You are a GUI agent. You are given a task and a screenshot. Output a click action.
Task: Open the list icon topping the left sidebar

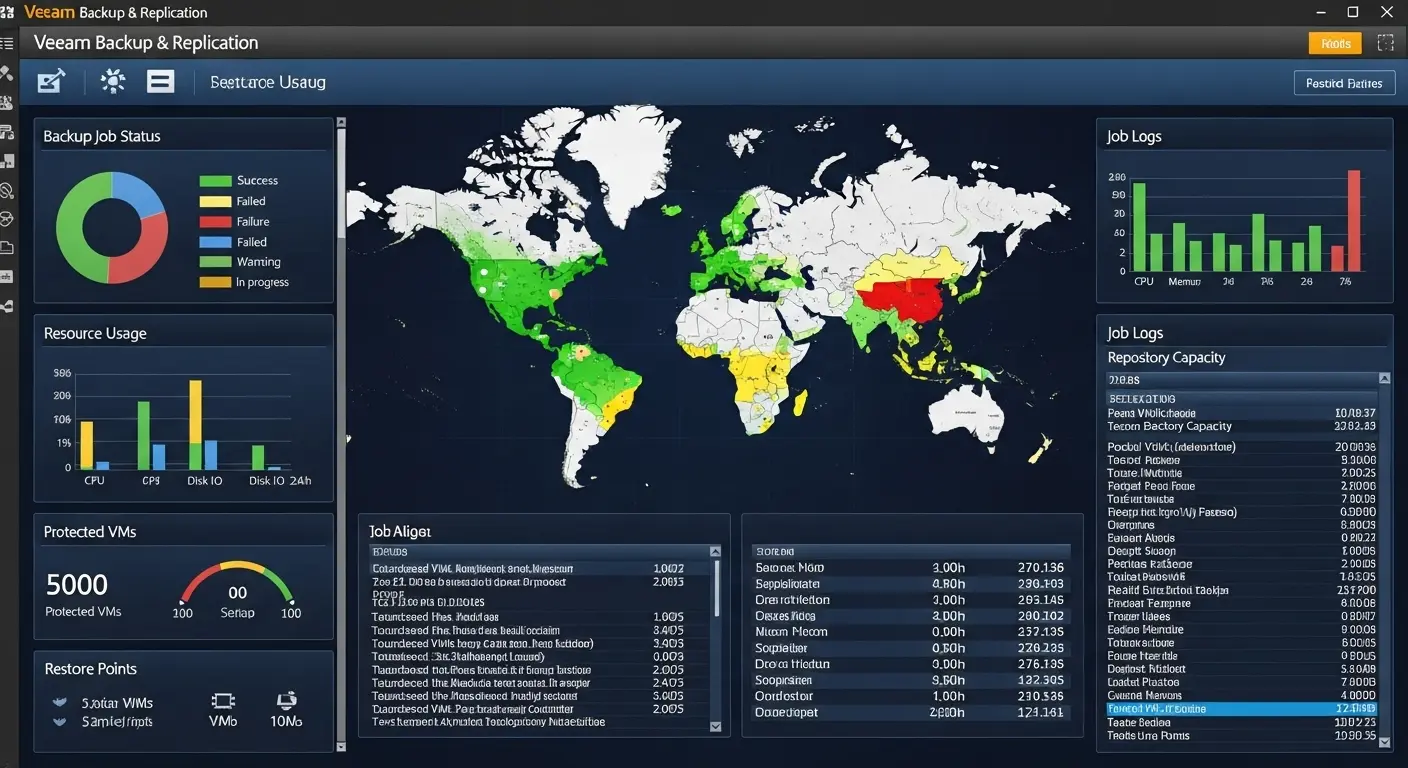(7, 43)
